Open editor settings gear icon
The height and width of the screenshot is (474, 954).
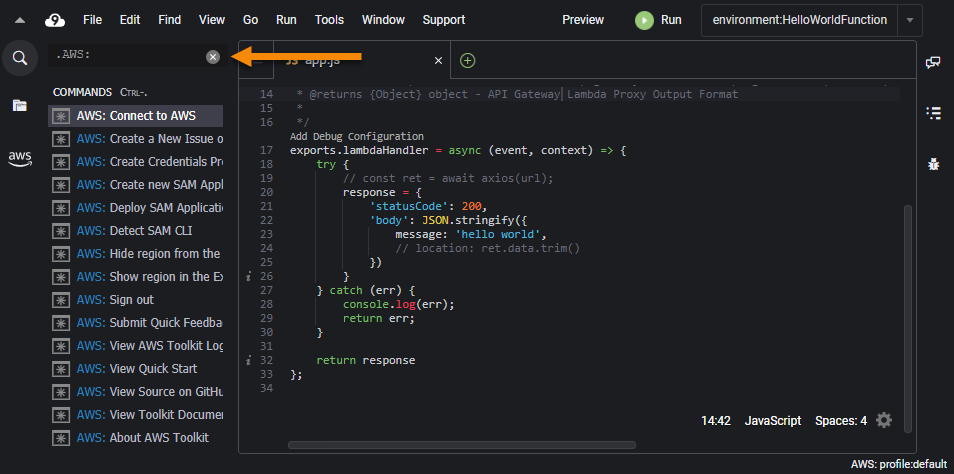884,420
